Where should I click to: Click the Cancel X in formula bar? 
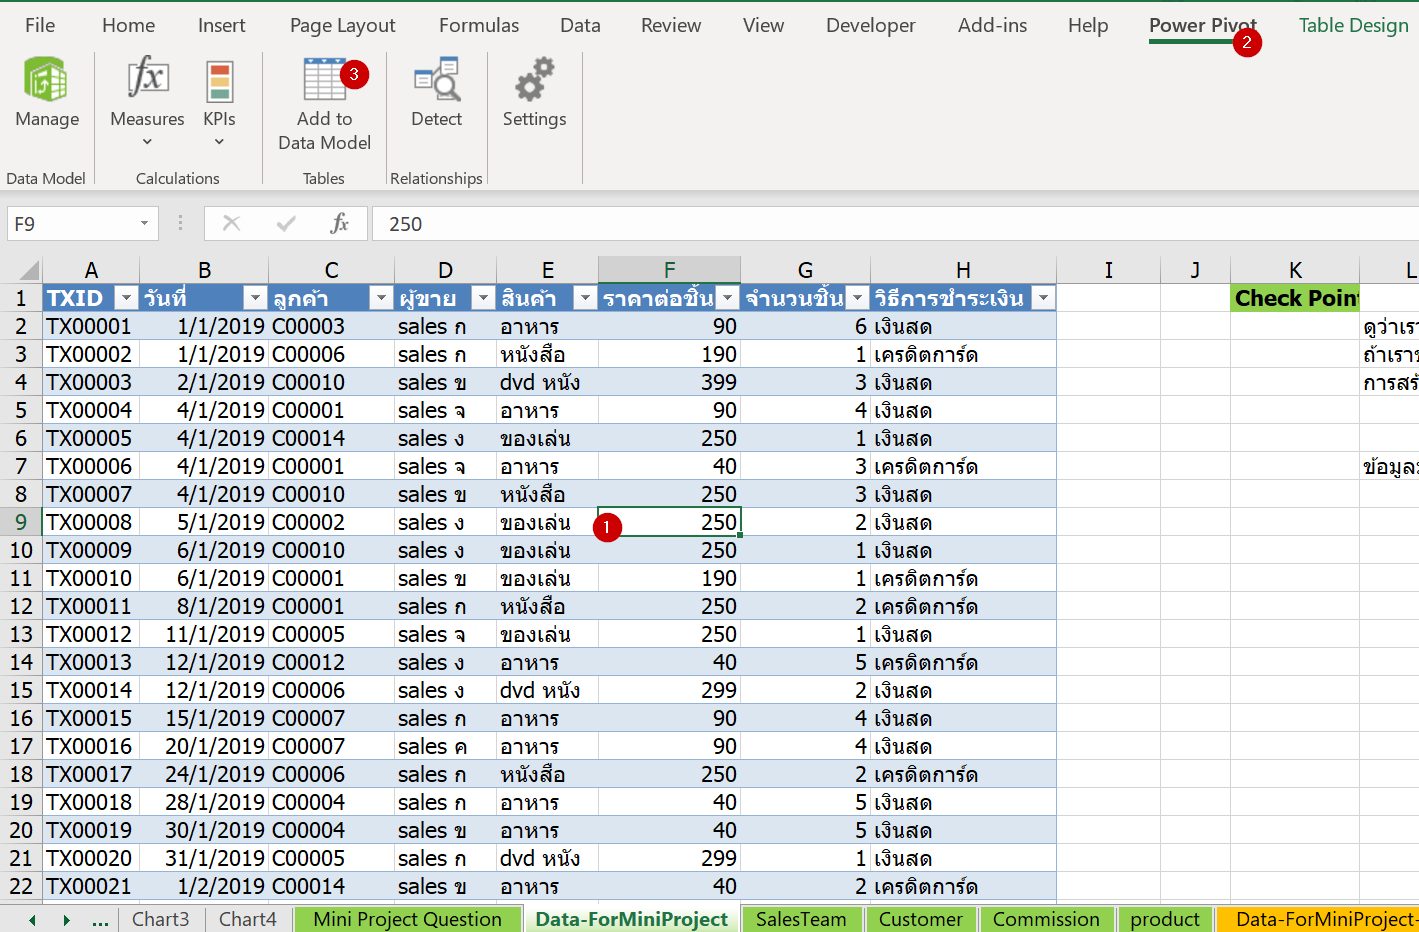click(231, 223)
